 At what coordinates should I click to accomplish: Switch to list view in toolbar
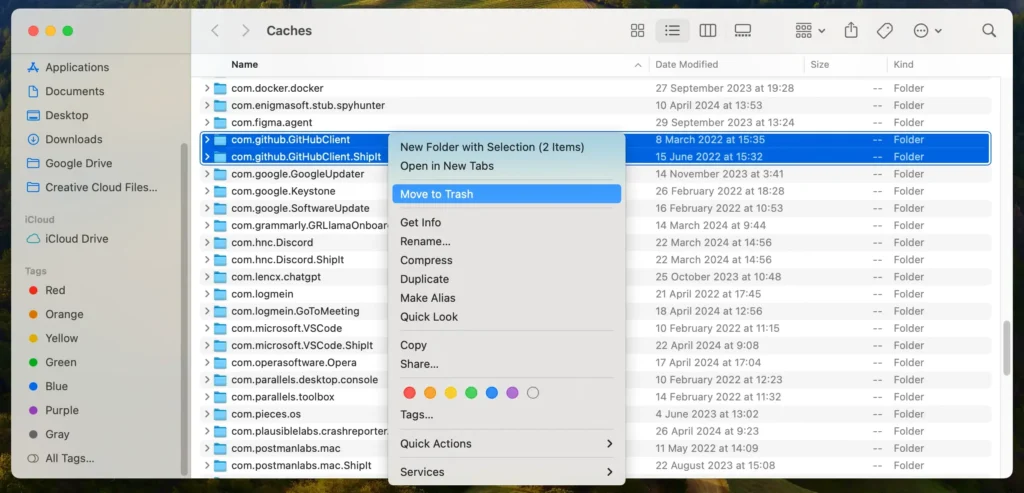click(672, 31)
